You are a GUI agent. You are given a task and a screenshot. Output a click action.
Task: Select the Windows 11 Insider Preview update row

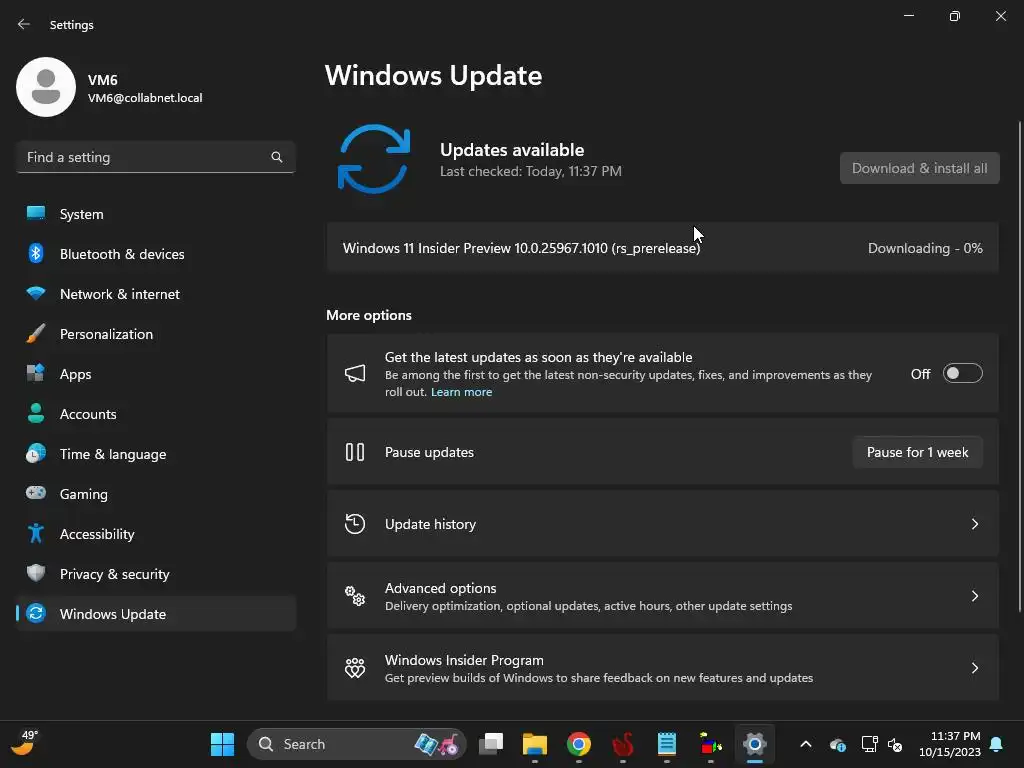coord(663,248)
